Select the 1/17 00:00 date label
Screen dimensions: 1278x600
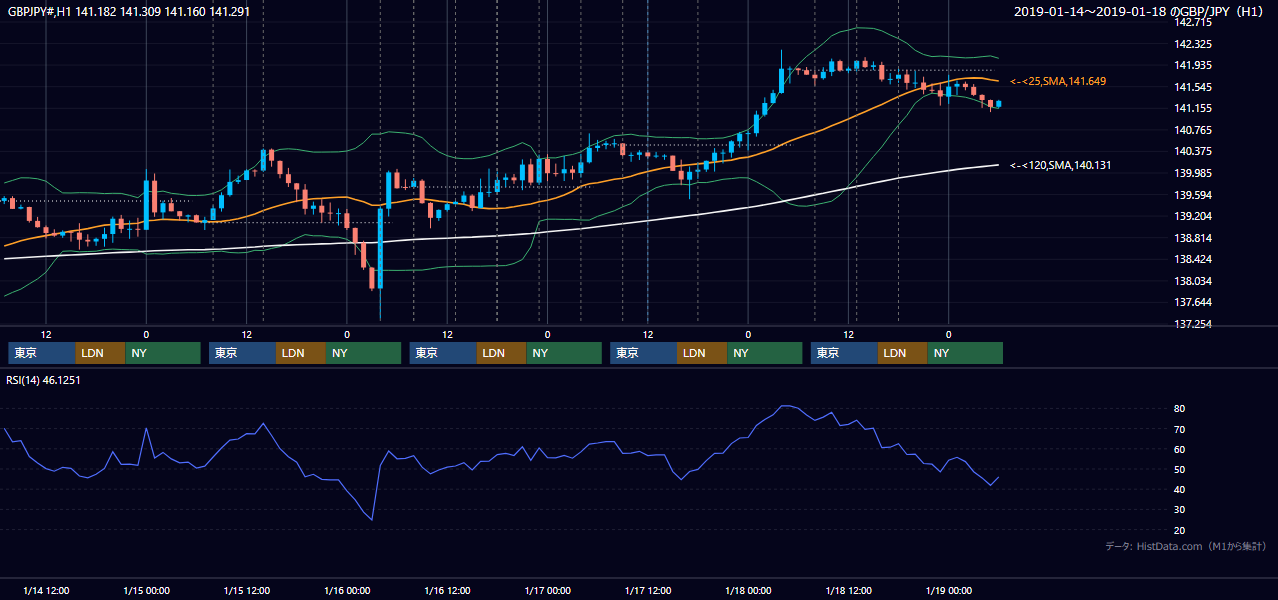click(548, 590)
